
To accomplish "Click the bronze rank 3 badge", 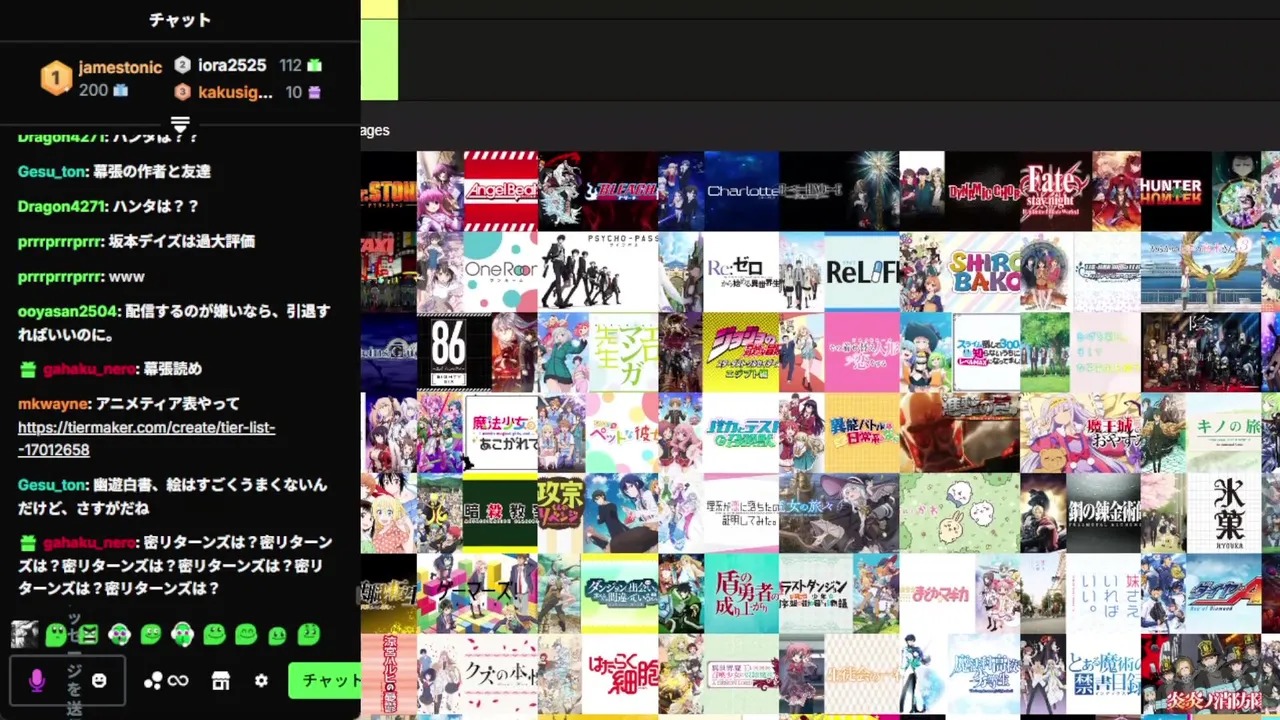I will pos(182,92).
